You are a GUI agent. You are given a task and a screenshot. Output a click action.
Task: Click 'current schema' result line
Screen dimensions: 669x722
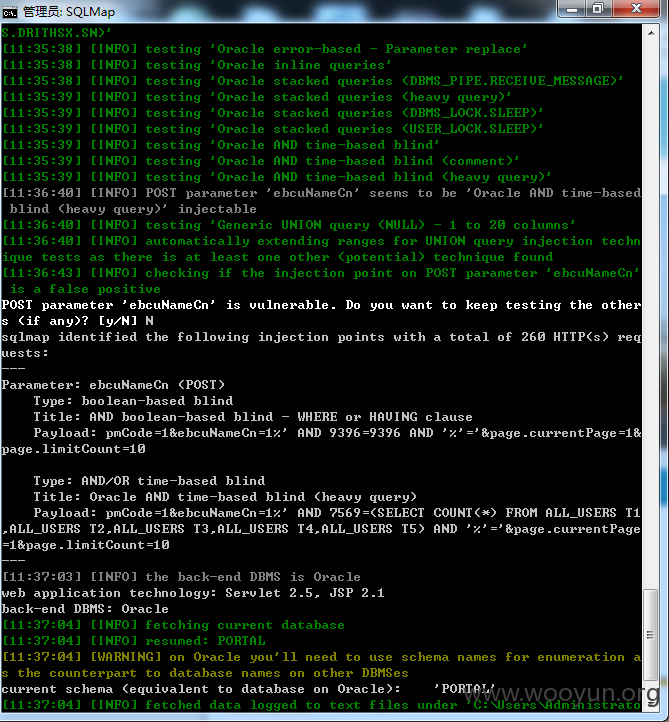[x=248, y=689]
